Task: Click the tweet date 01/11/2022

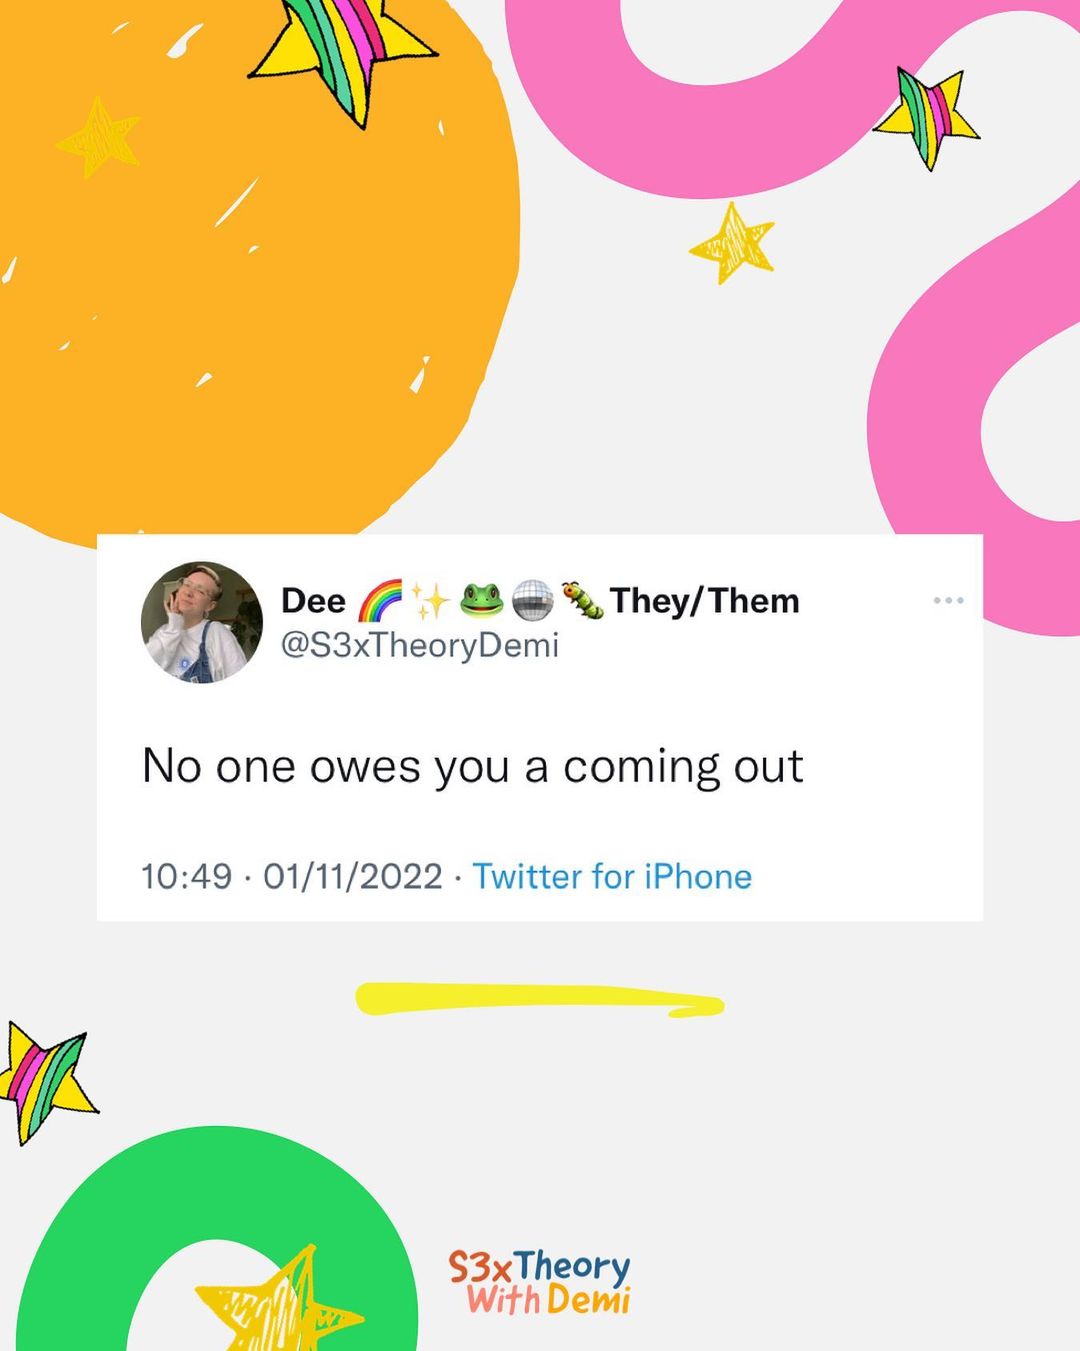Action: click(x=353, y=877)
